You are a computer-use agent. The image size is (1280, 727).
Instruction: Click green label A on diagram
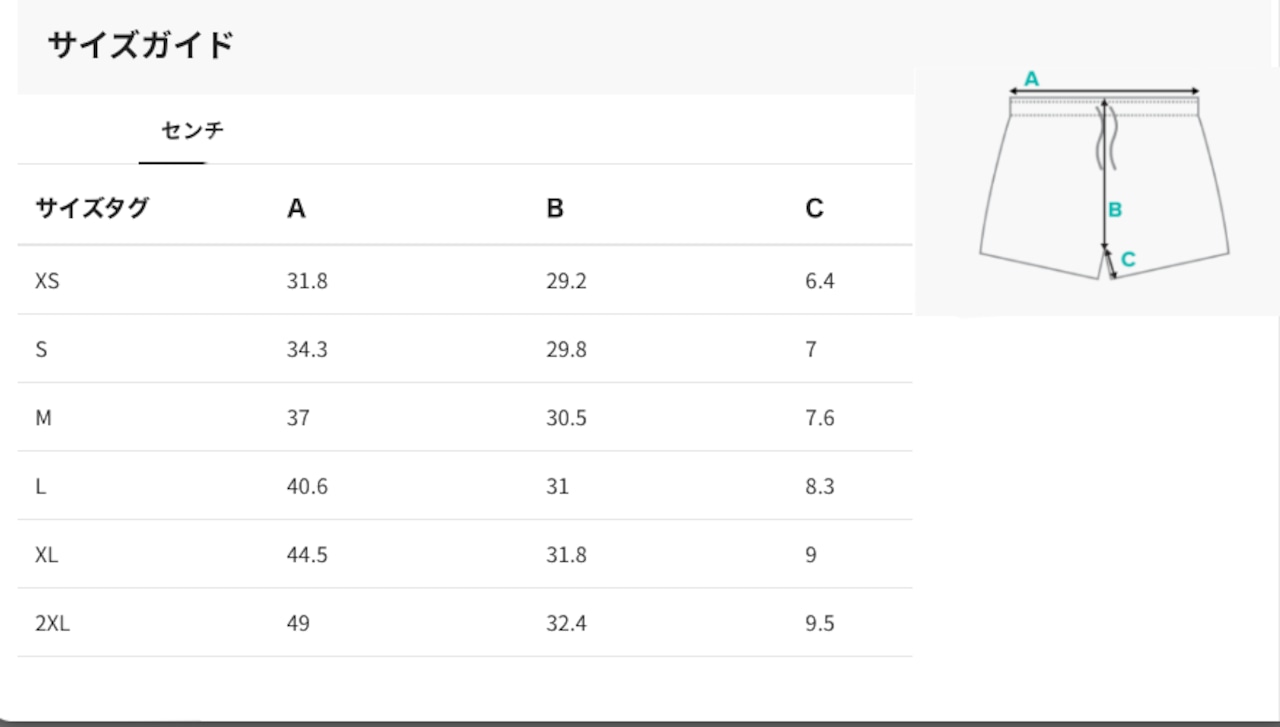point(1032,78)
